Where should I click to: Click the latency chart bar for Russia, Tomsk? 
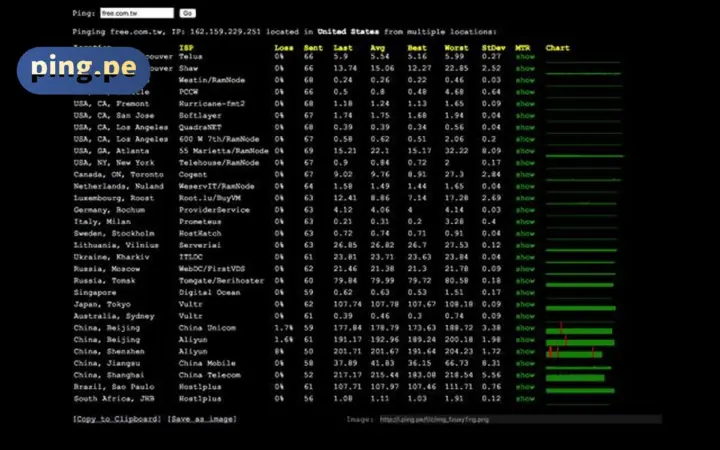(579, 285)
